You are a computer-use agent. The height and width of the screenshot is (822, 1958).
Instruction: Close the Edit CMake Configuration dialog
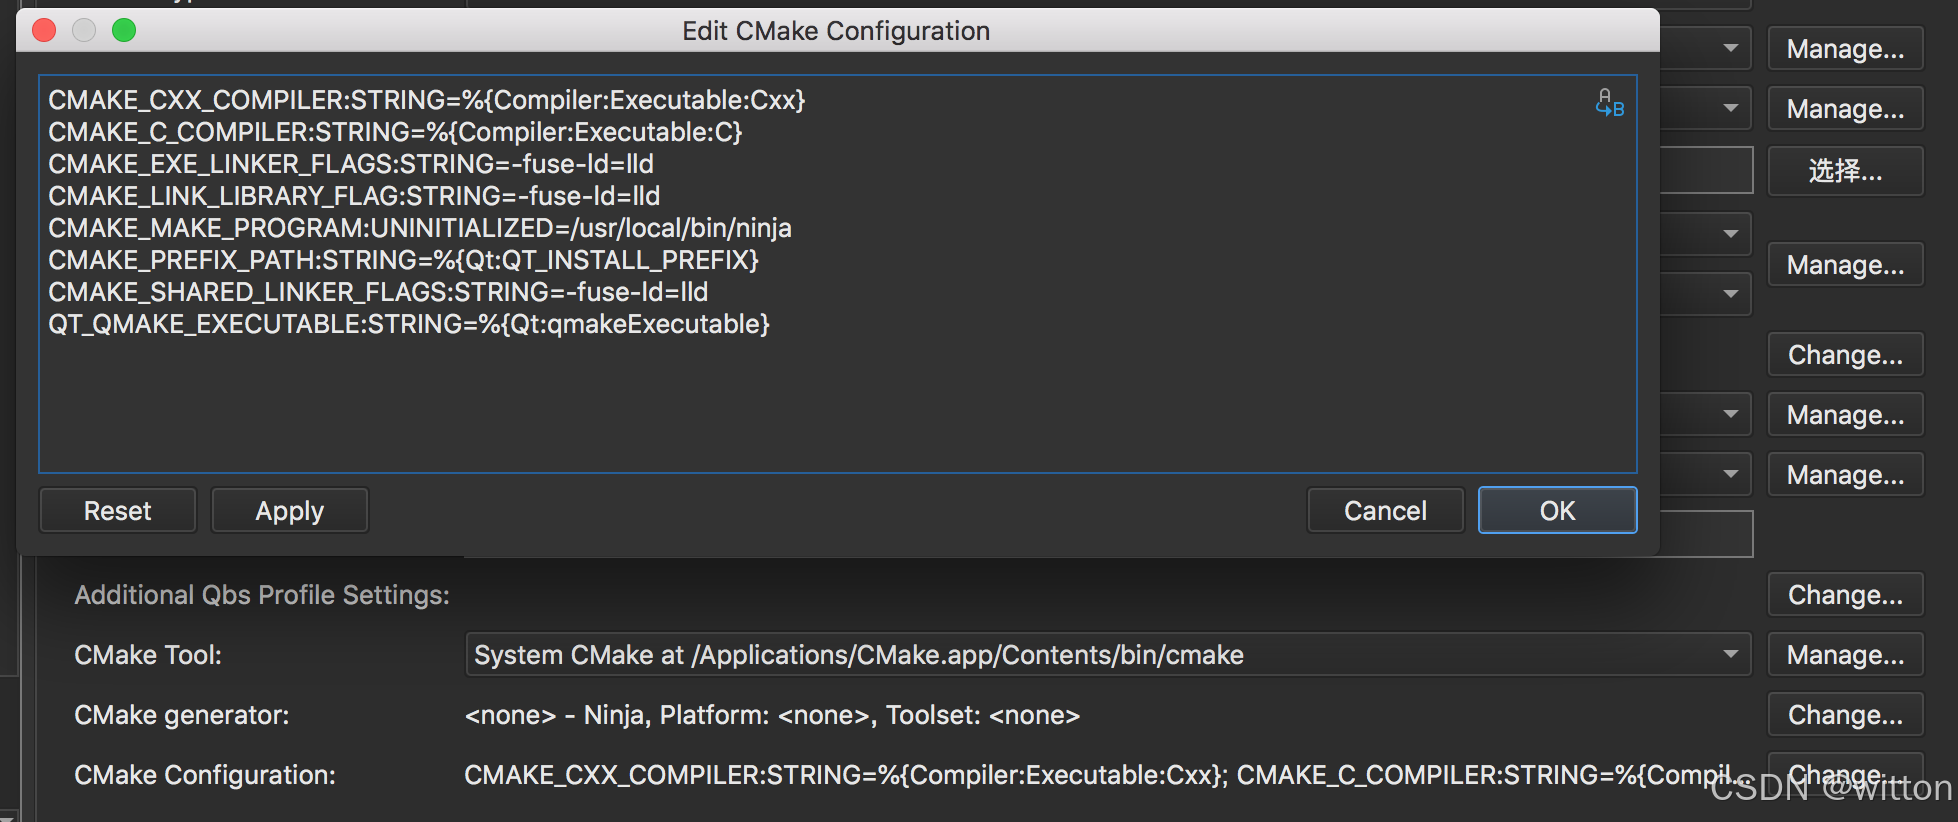(x=44, y=30)
